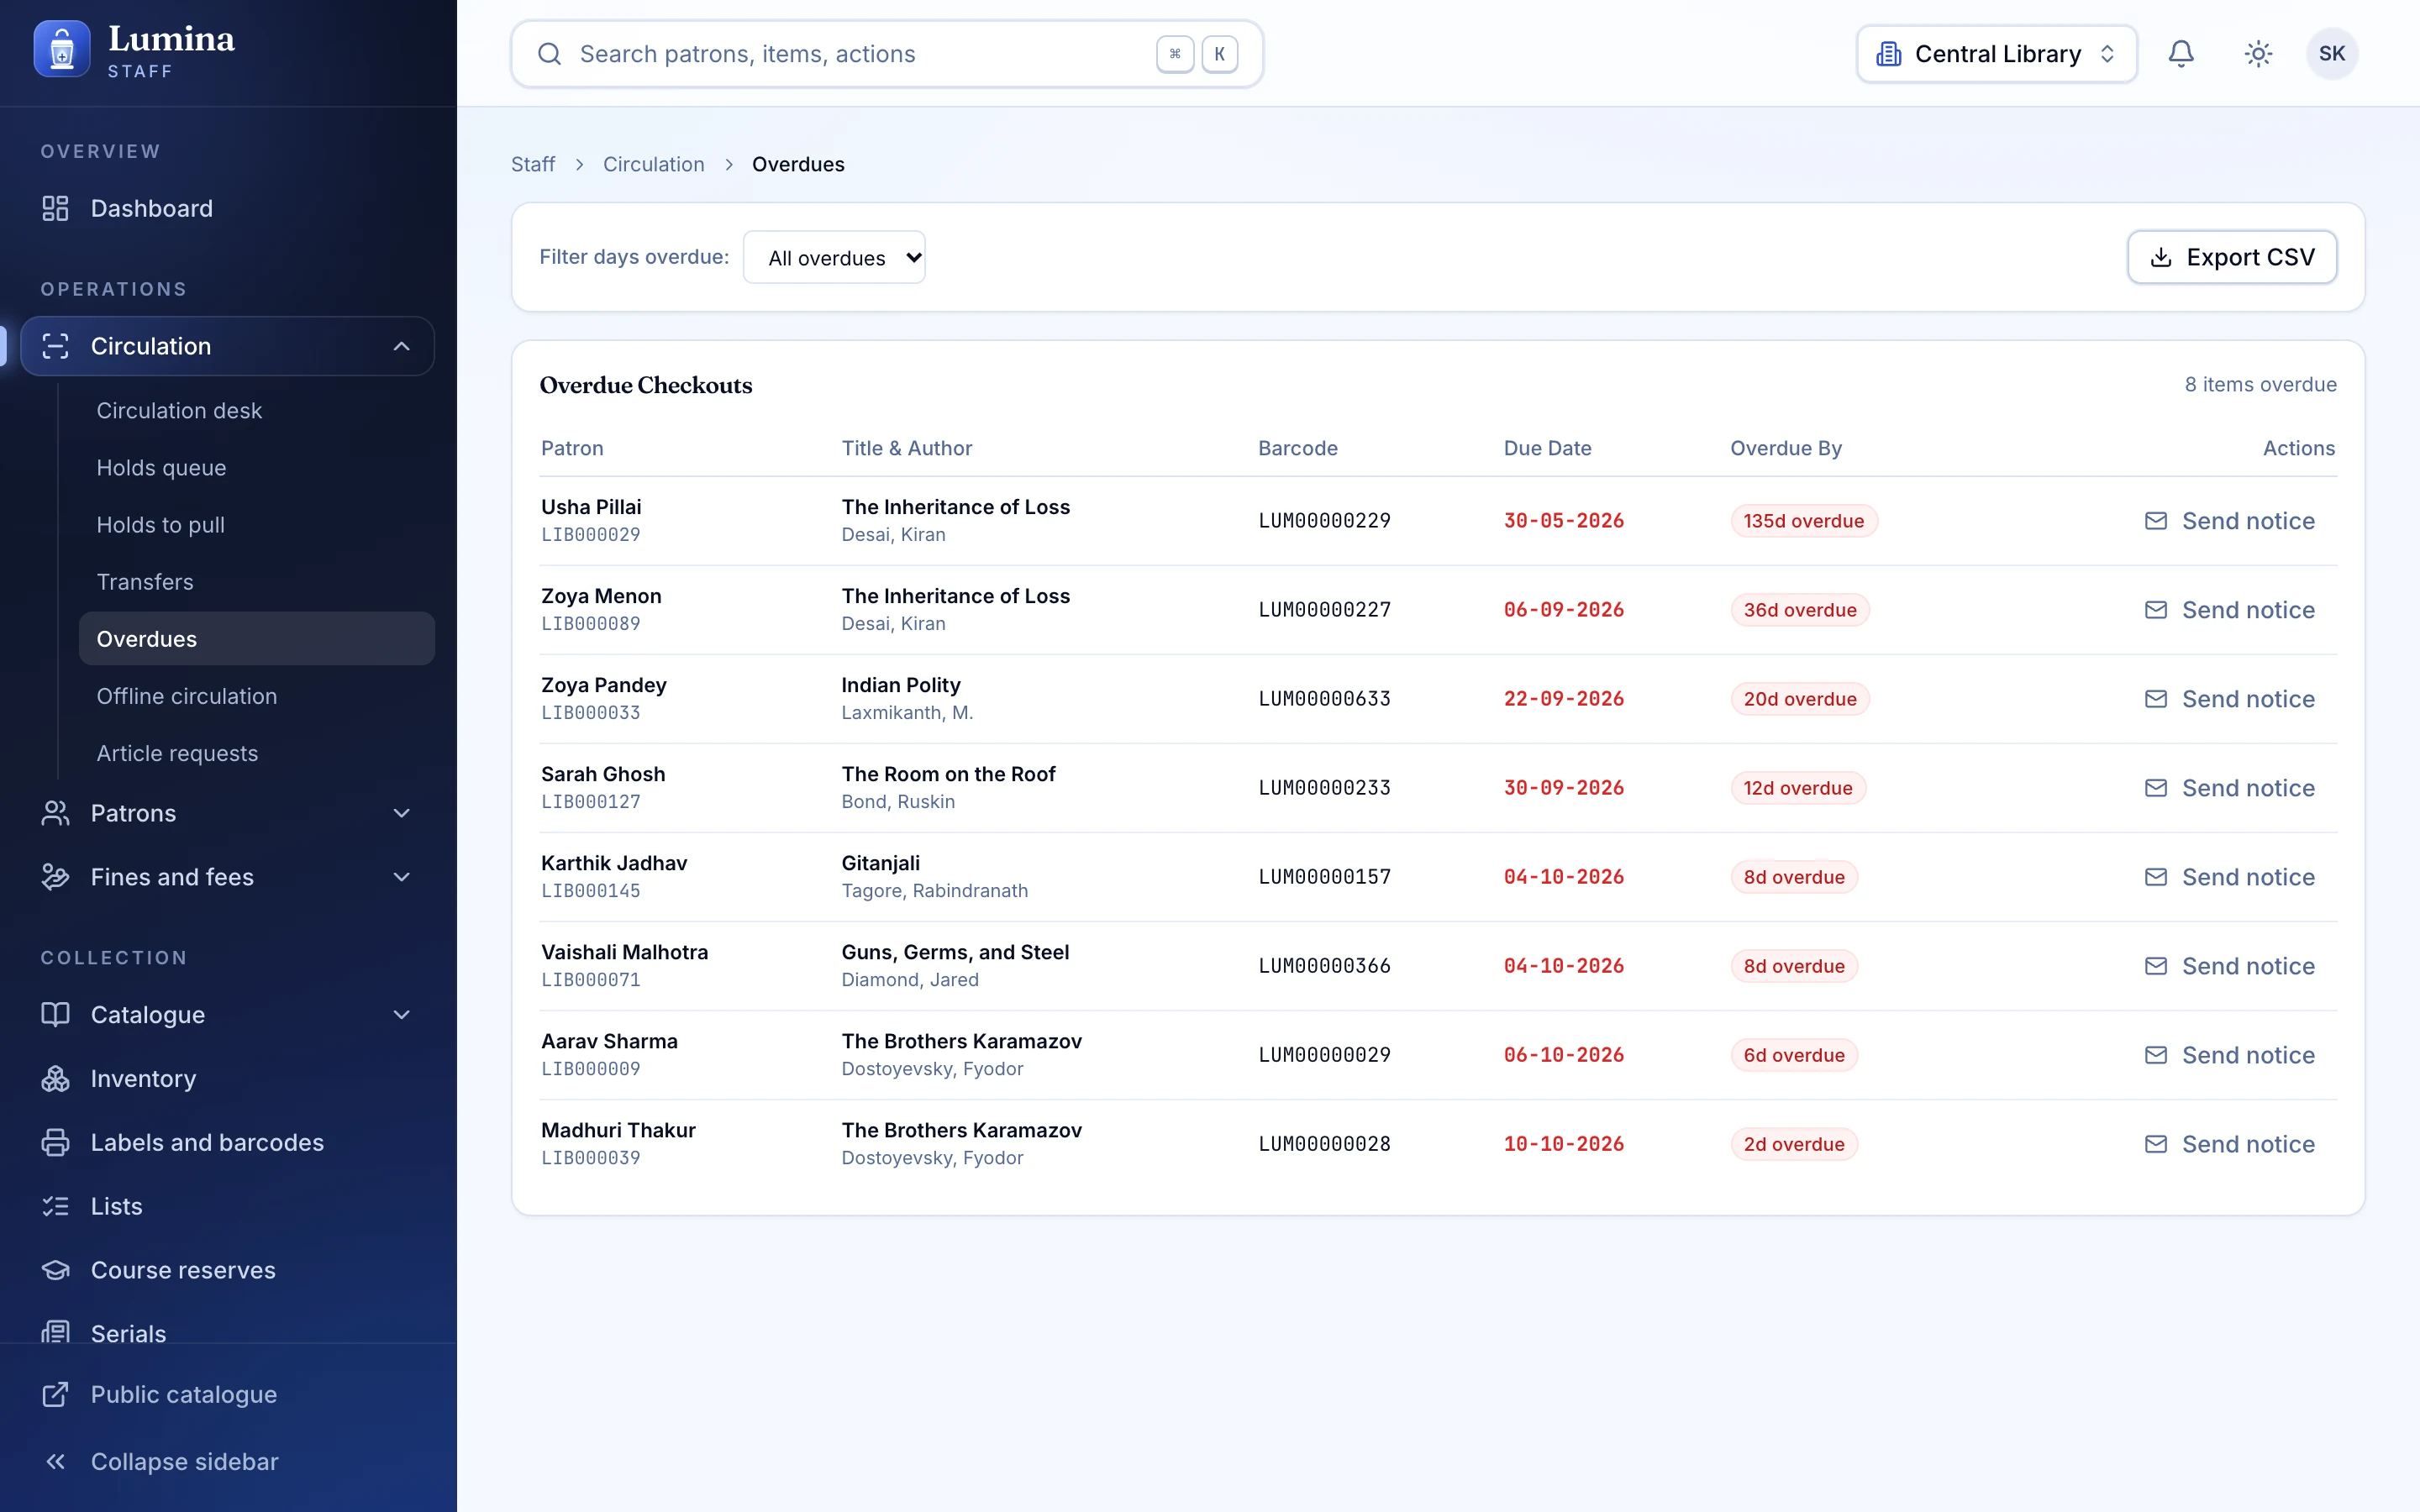
Task: Focus the Search patrons, items, actions field
Action: (x=887, y=54)
